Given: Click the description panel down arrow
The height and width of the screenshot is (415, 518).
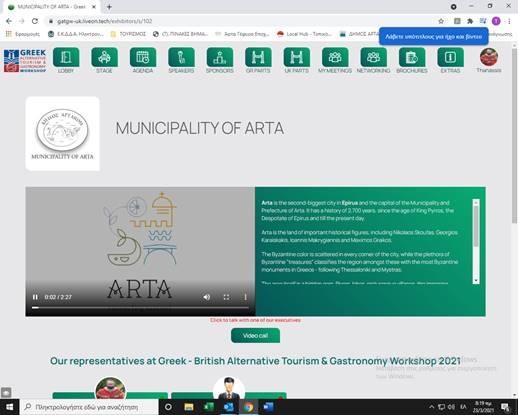Looking at the screenshot, I should pos(476,280).
